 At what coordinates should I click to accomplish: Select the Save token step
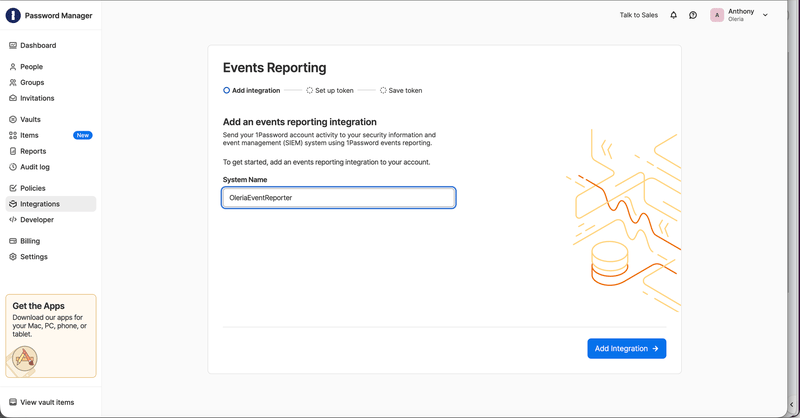(x=401, y=90)
